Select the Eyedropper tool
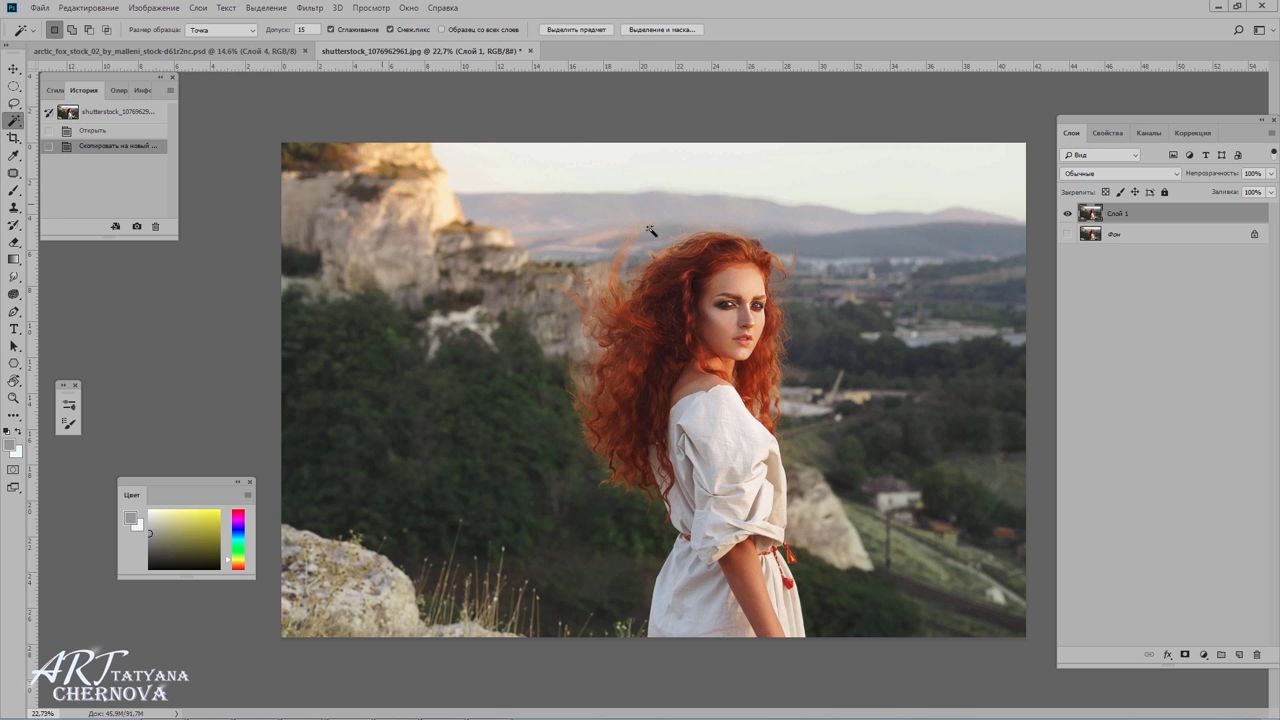This screenshot has width=1280, height=720. (x=14, y=156)
